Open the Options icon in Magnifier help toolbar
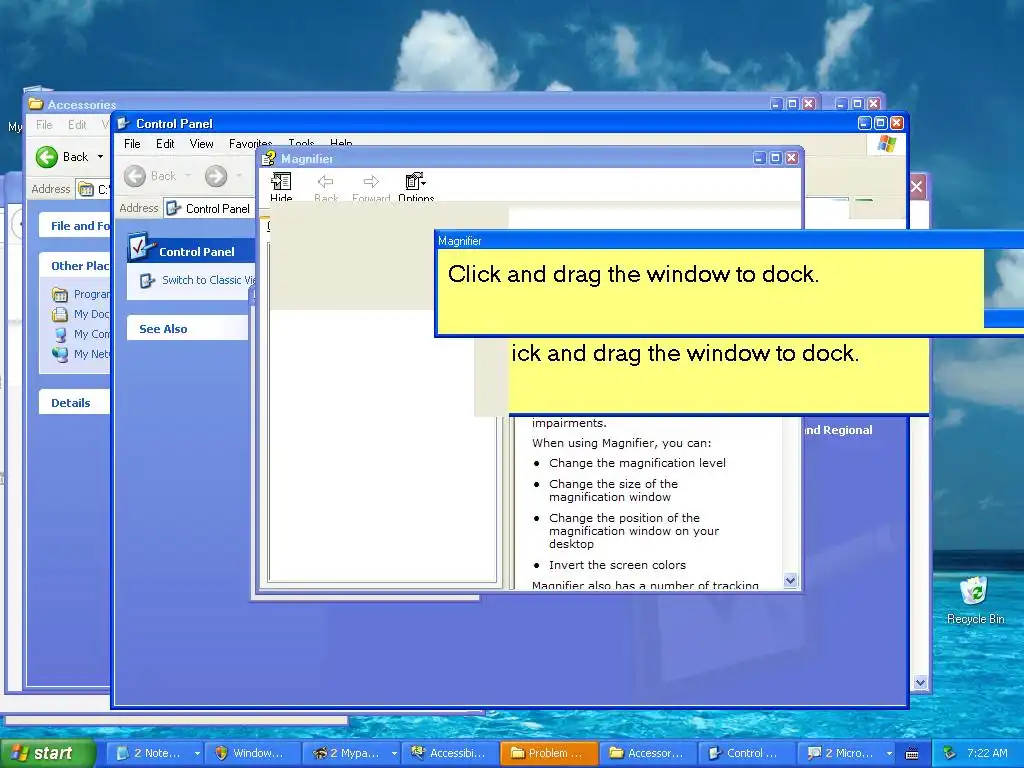 tap(415, 181)
